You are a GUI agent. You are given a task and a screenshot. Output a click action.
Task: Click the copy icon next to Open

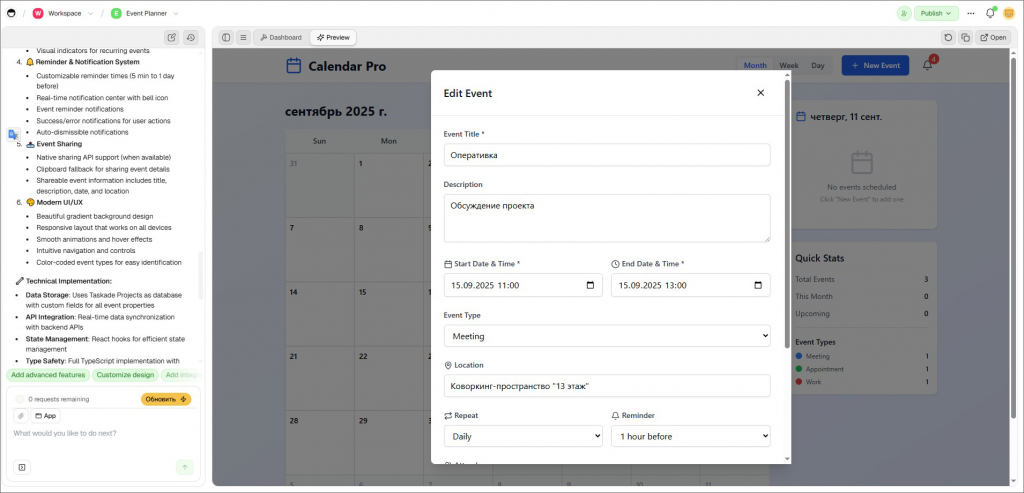(965, 38)
